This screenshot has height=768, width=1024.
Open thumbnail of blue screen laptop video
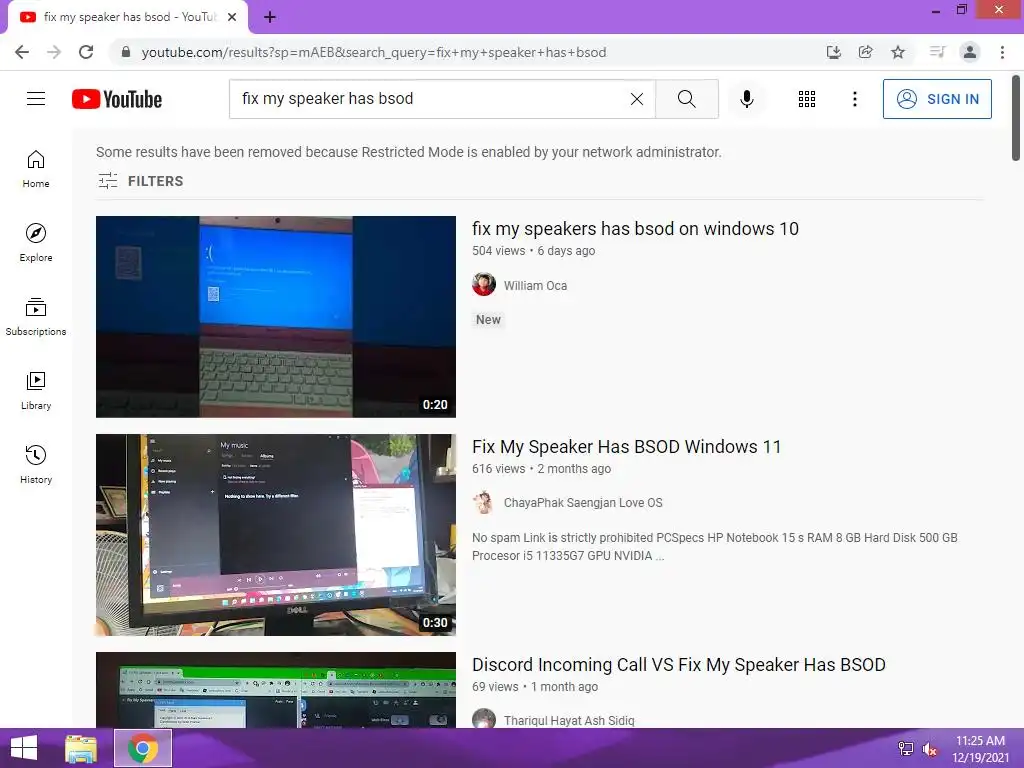(276, 317)
